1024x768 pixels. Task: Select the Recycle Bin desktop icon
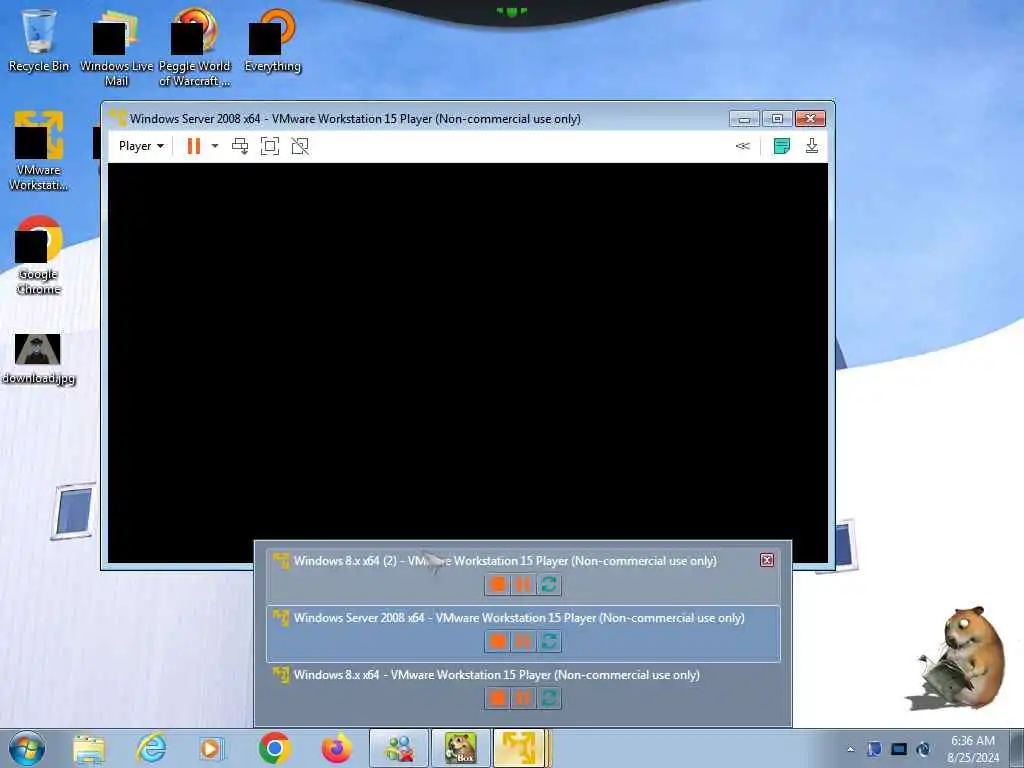coord(39,40)
